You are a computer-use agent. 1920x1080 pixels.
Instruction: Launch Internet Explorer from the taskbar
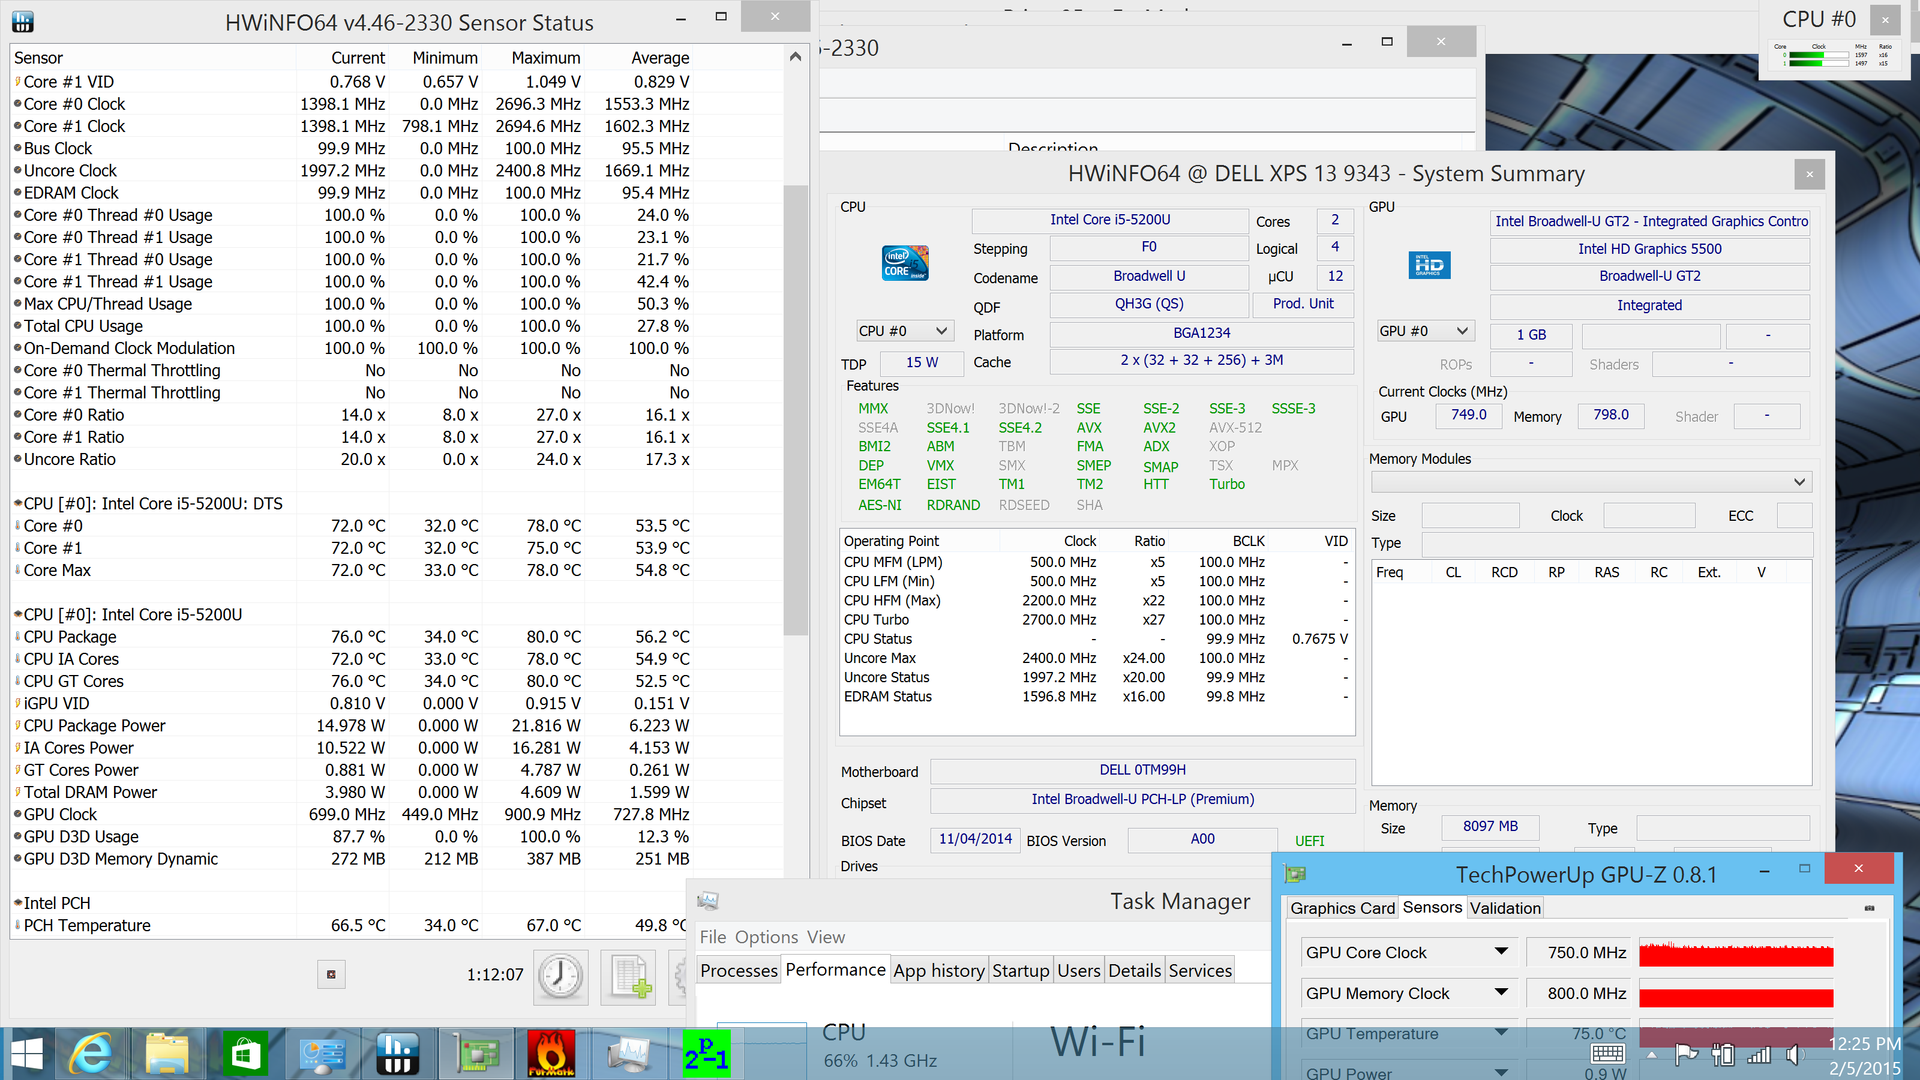tap(91, 1054)
